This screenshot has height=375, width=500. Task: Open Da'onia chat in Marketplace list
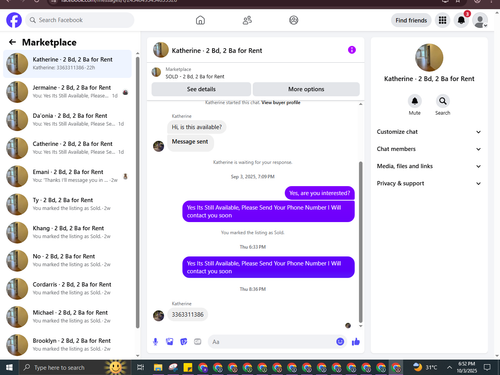pyautogui.click(x=67, y=120)
